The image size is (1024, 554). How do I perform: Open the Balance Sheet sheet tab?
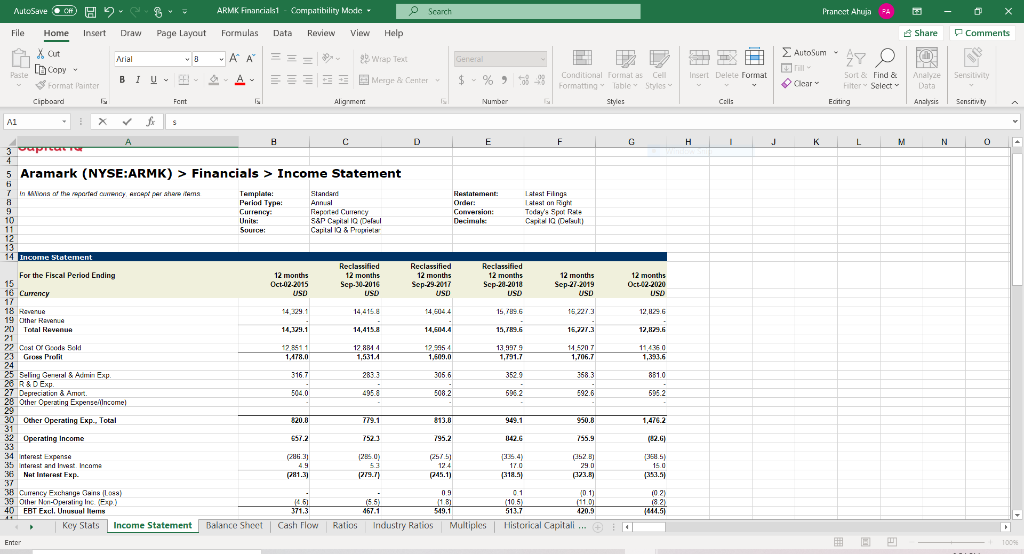pyautogui.click(x=234, y=525)
